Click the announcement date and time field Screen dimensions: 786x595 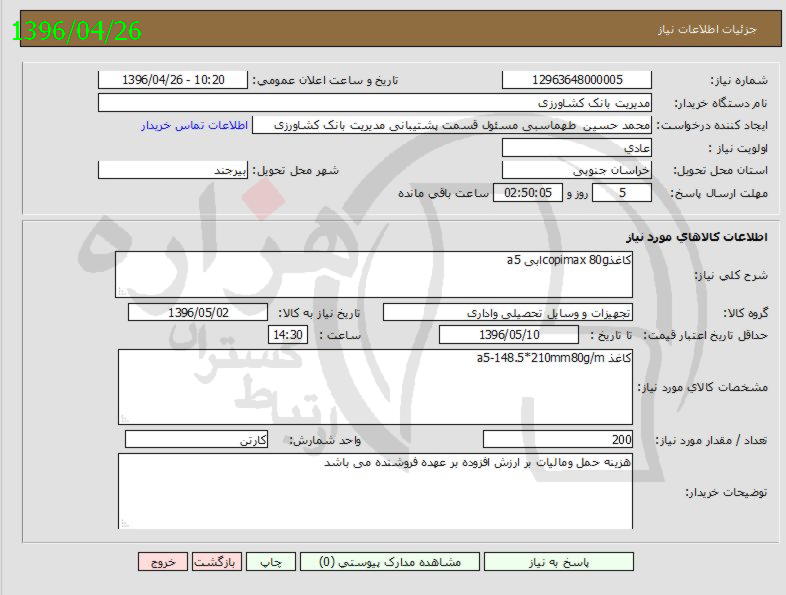tap(174, 80)
